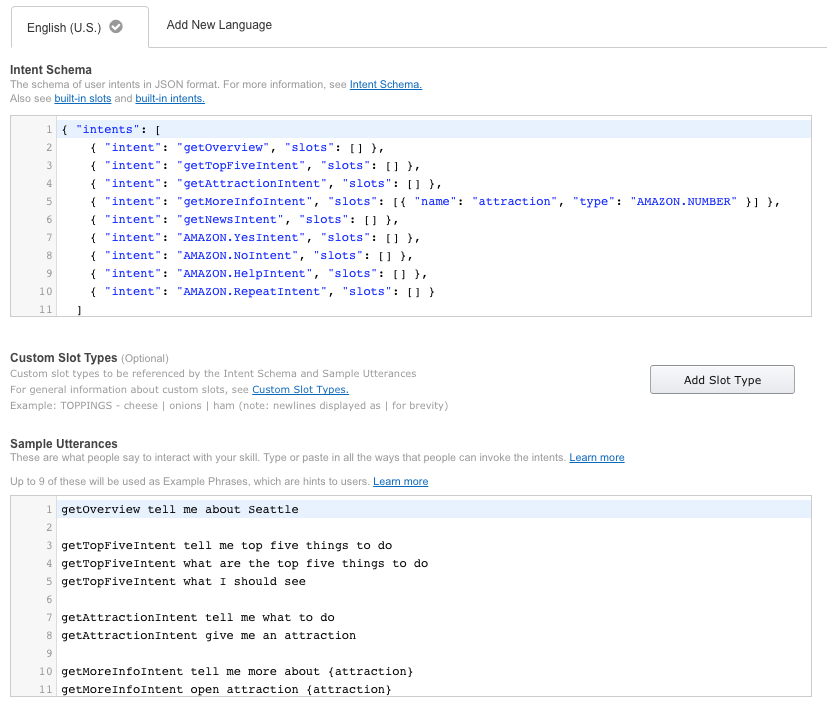Click the 'give me an attraction' utterance line
Image resolution: width=827 pixels, height=720 pixels.
208,636
